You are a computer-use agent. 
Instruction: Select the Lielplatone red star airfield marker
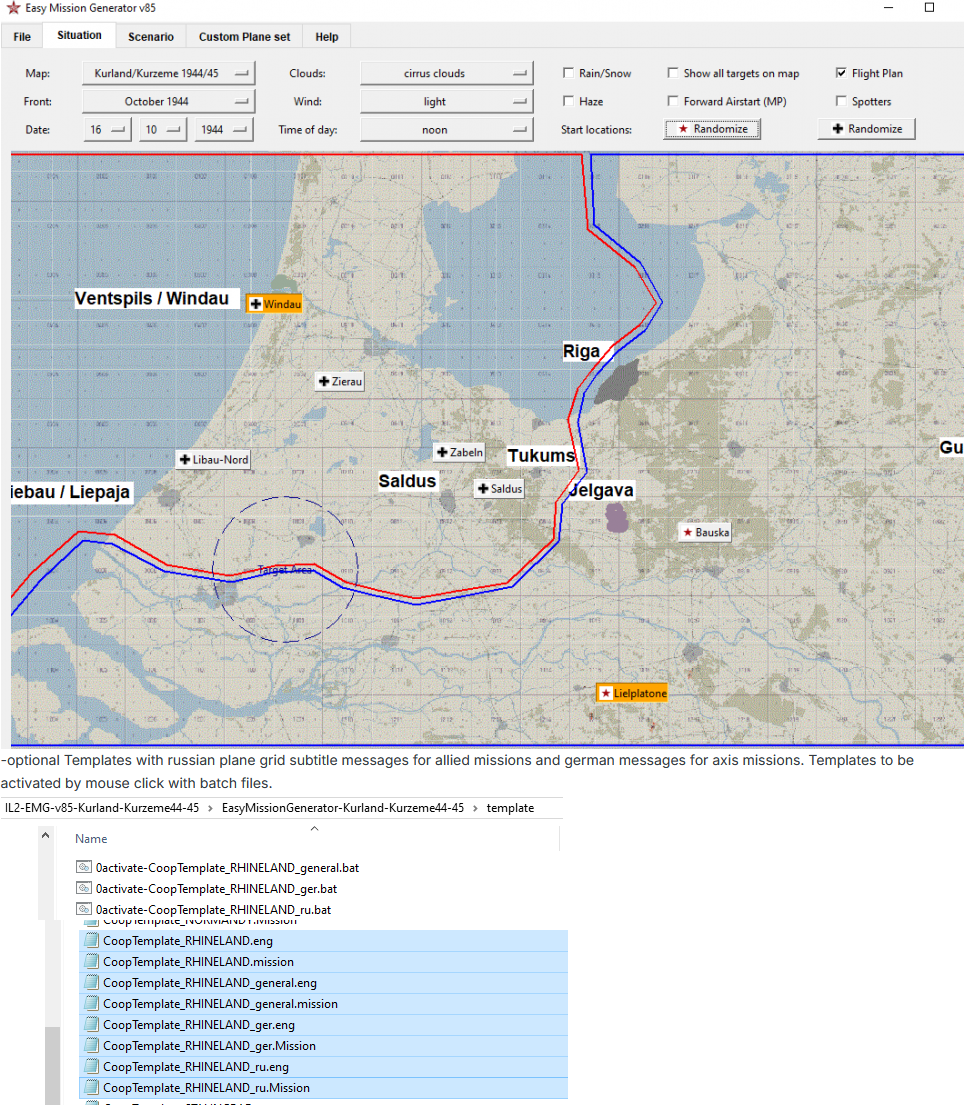coord(632,693)
